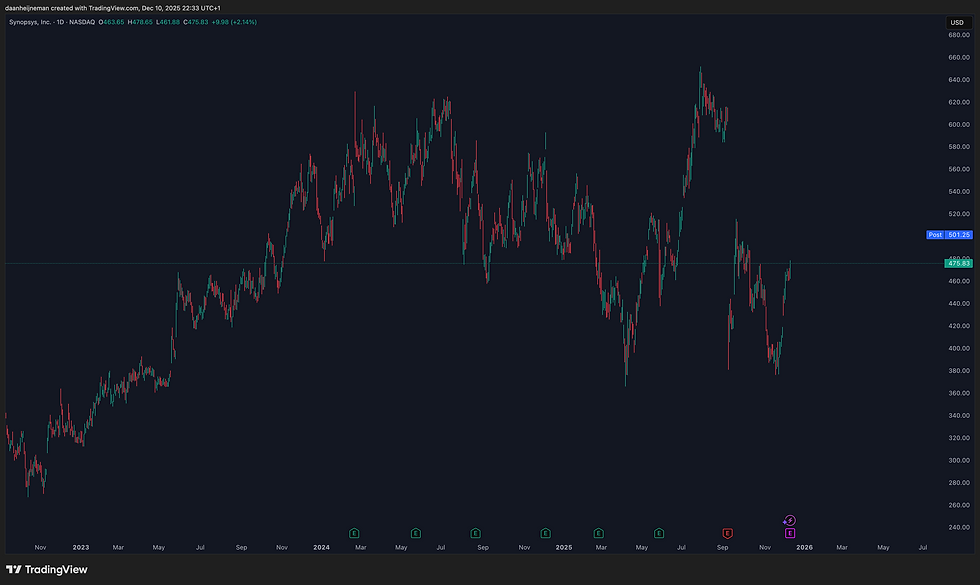Click the 440.00 price axis label
Screen dimensions: 980x585
click(959, 304)
